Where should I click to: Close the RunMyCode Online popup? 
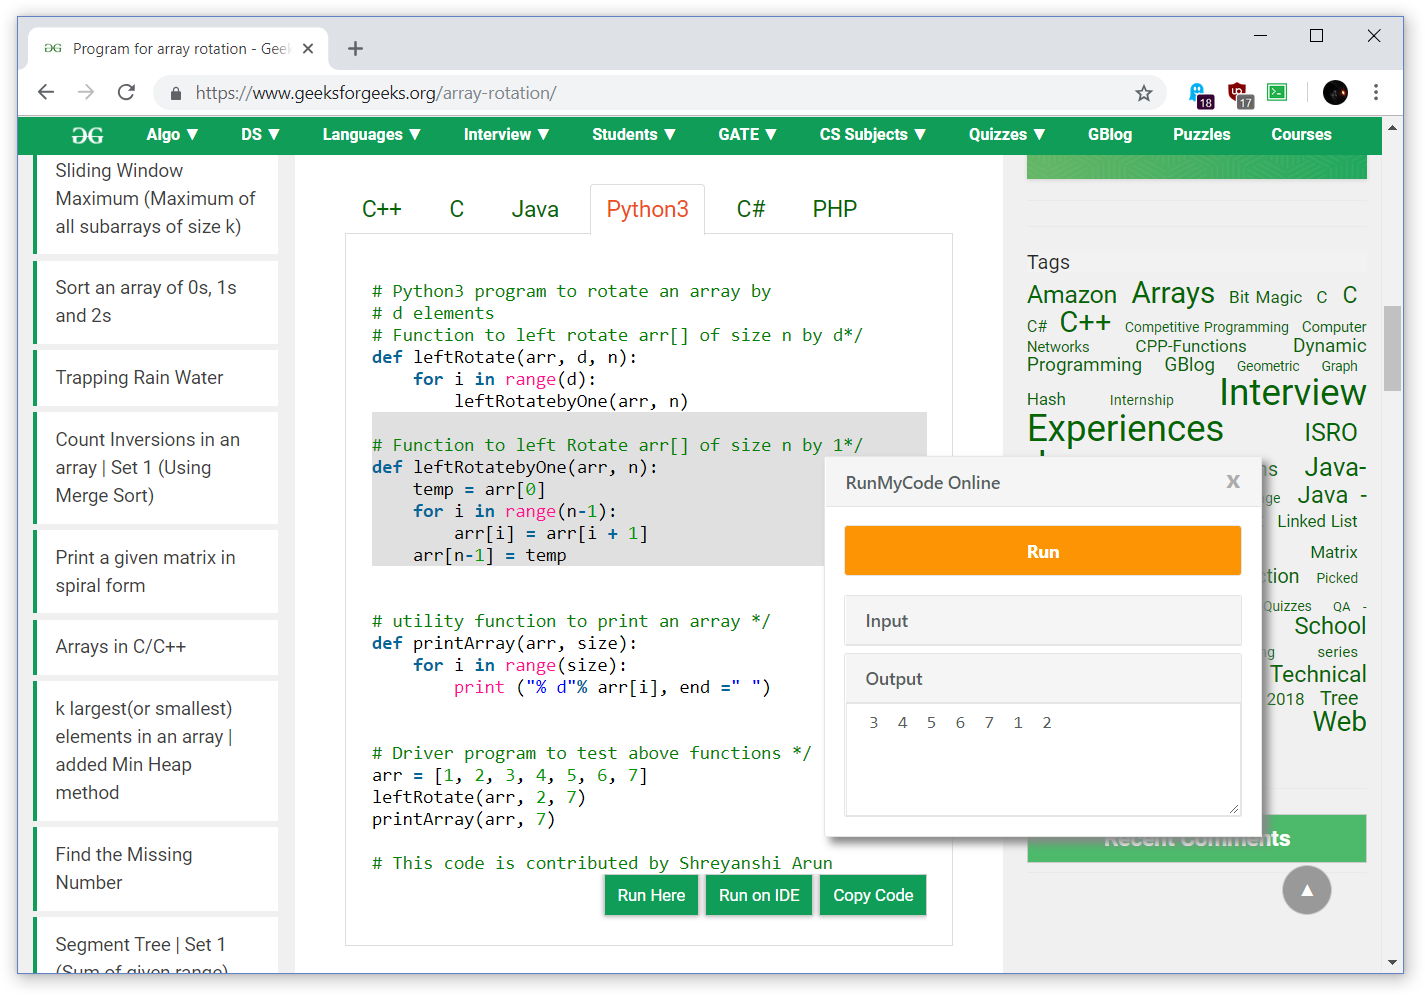tap(1233, 482)
